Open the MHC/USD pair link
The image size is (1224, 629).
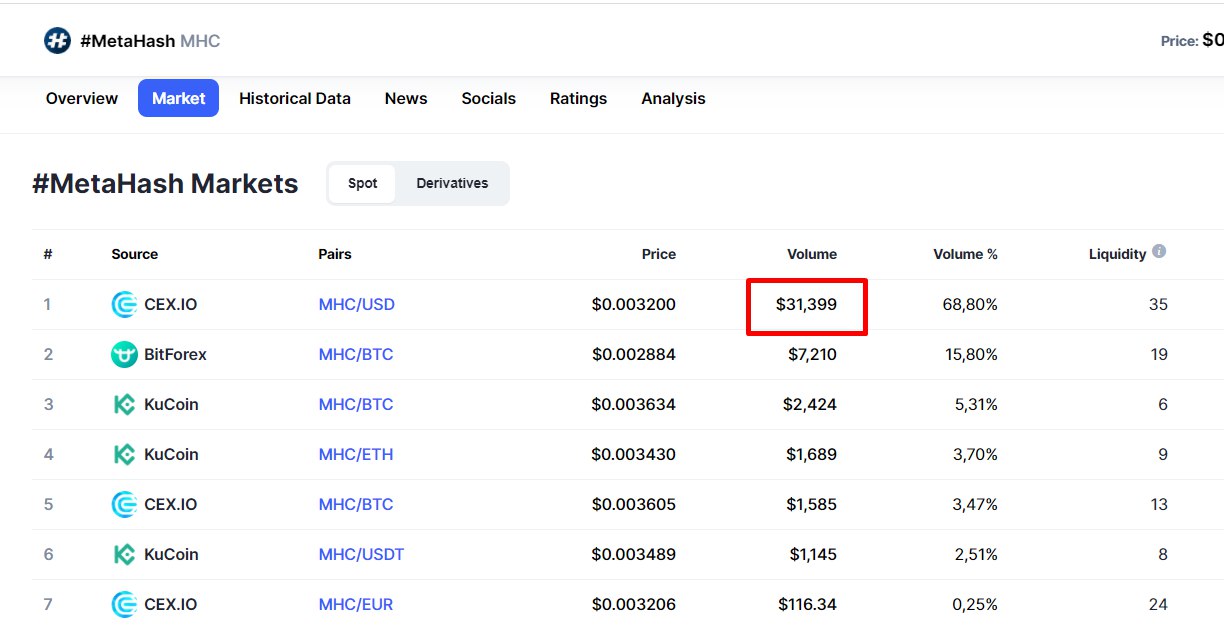pos(357,304)
